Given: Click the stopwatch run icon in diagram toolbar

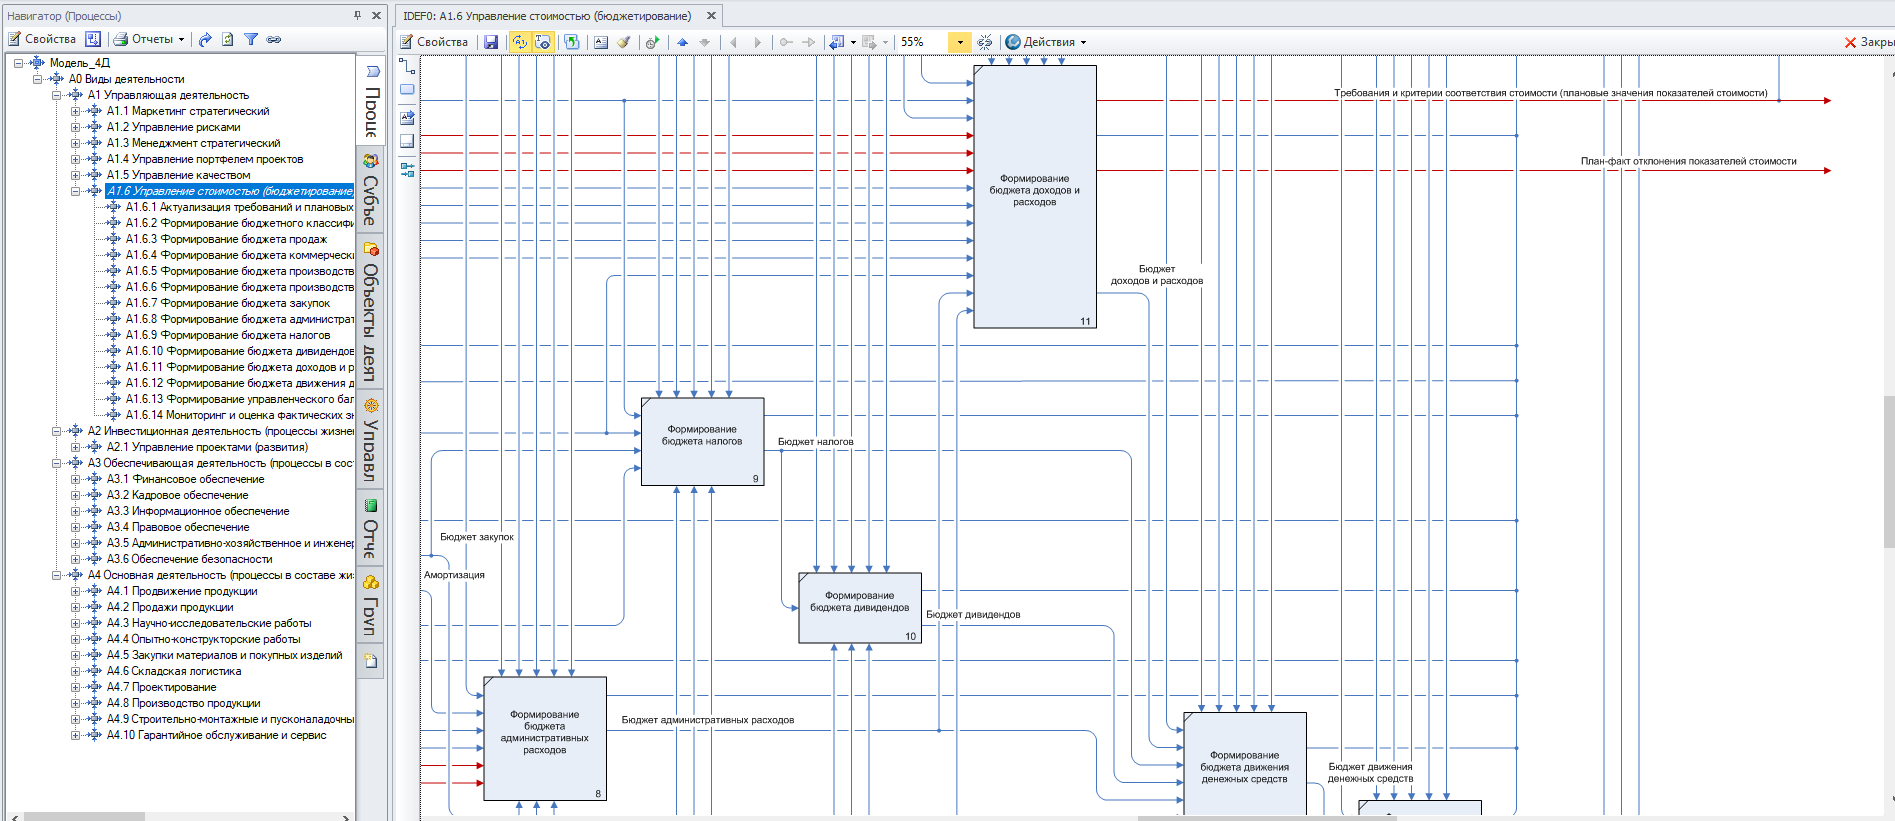Looking at the screenshot, I should (652, 42).
